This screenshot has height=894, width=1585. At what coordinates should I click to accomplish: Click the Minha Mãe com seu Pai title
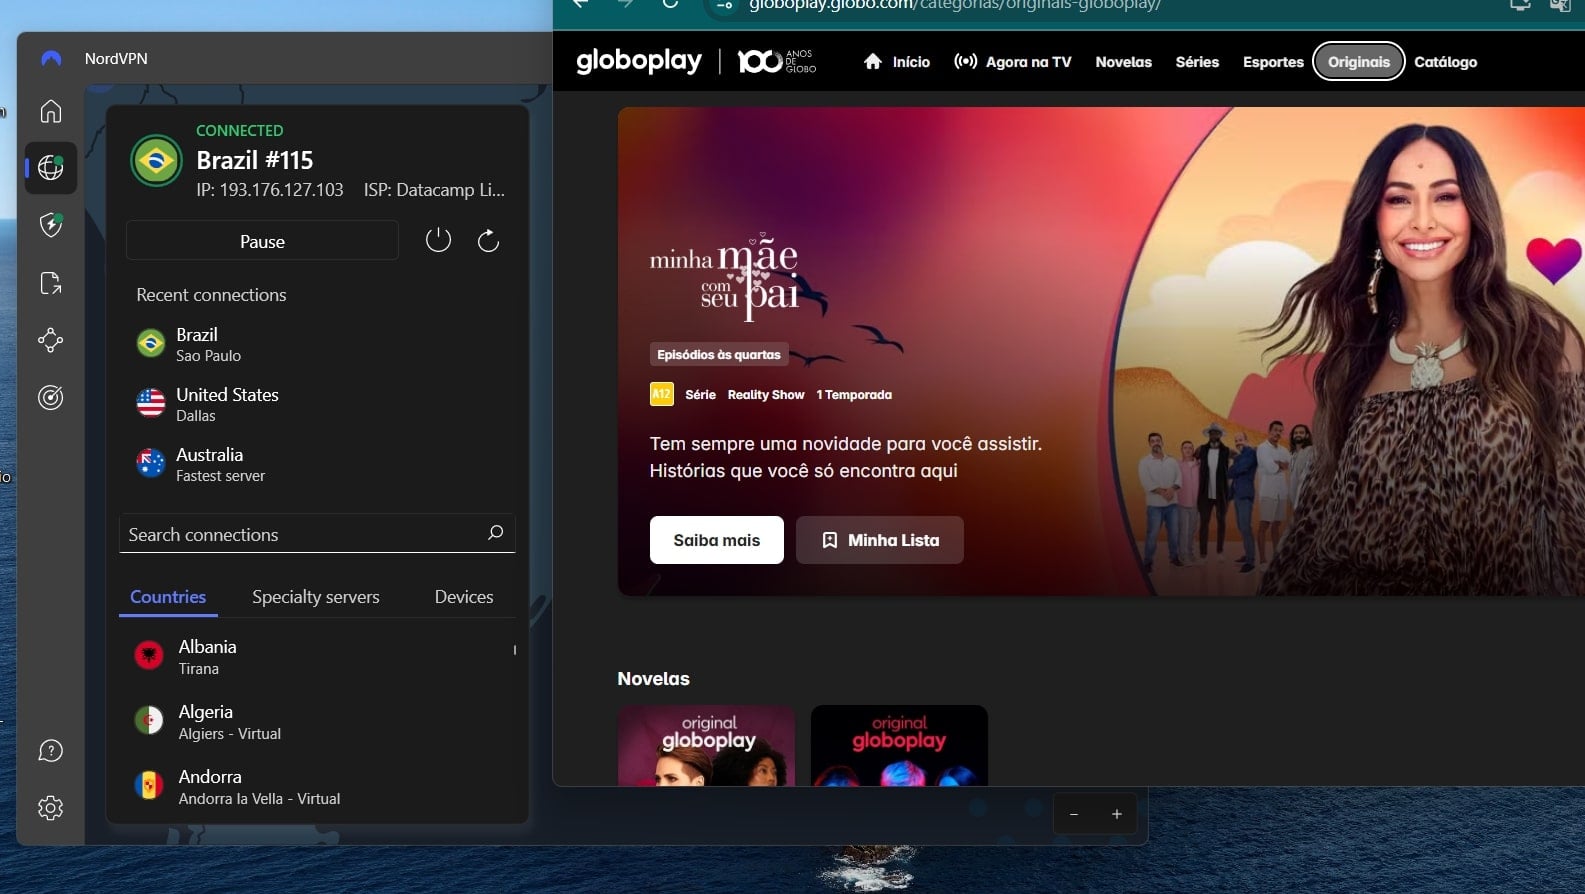coord(726,277)
